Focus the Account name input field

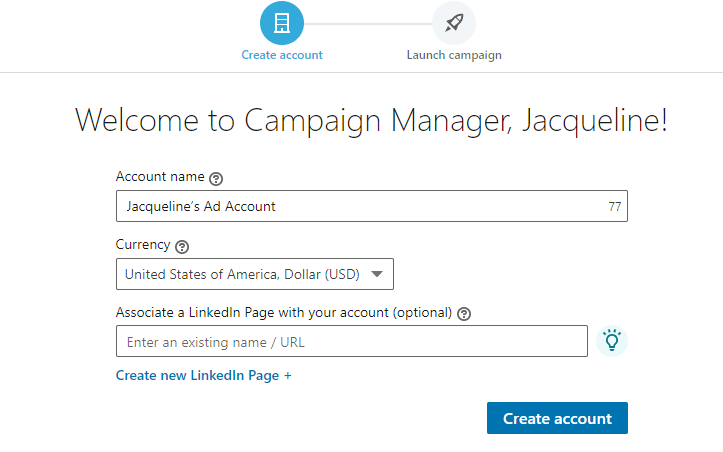372,206
